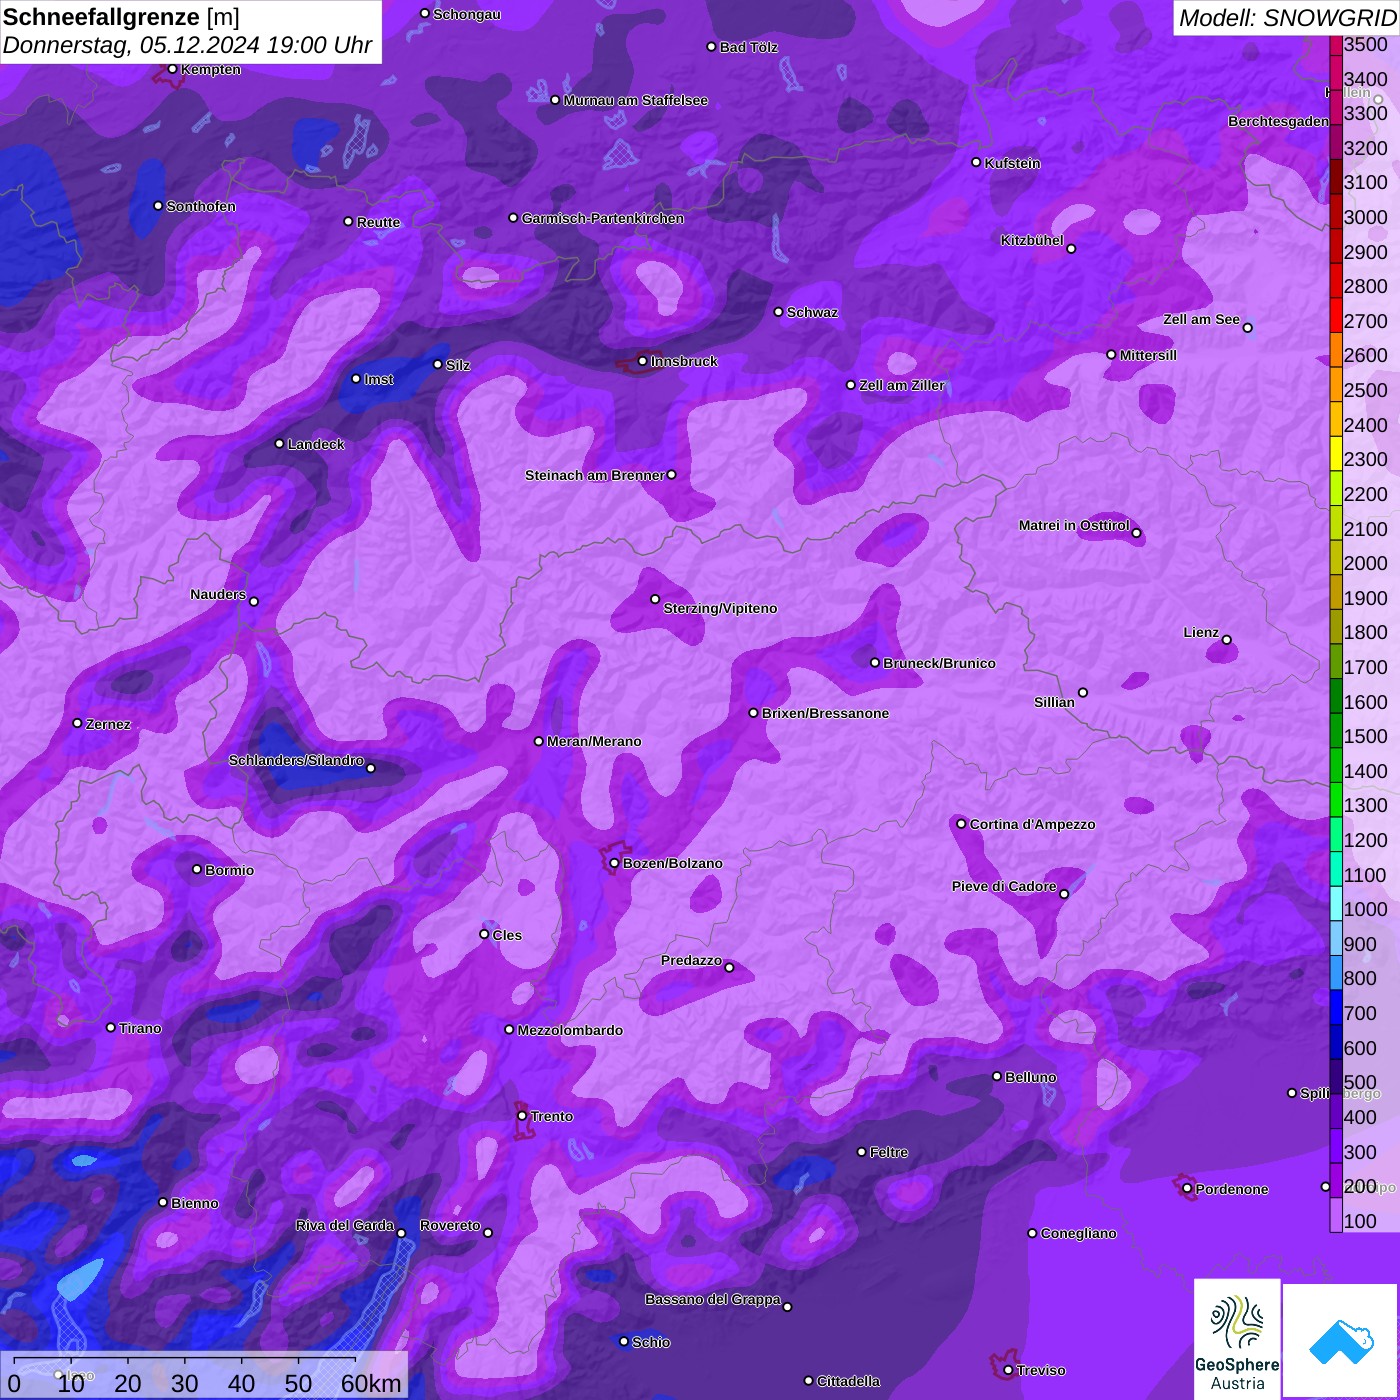Select the Lienz city marker dot

(1227, 640)
